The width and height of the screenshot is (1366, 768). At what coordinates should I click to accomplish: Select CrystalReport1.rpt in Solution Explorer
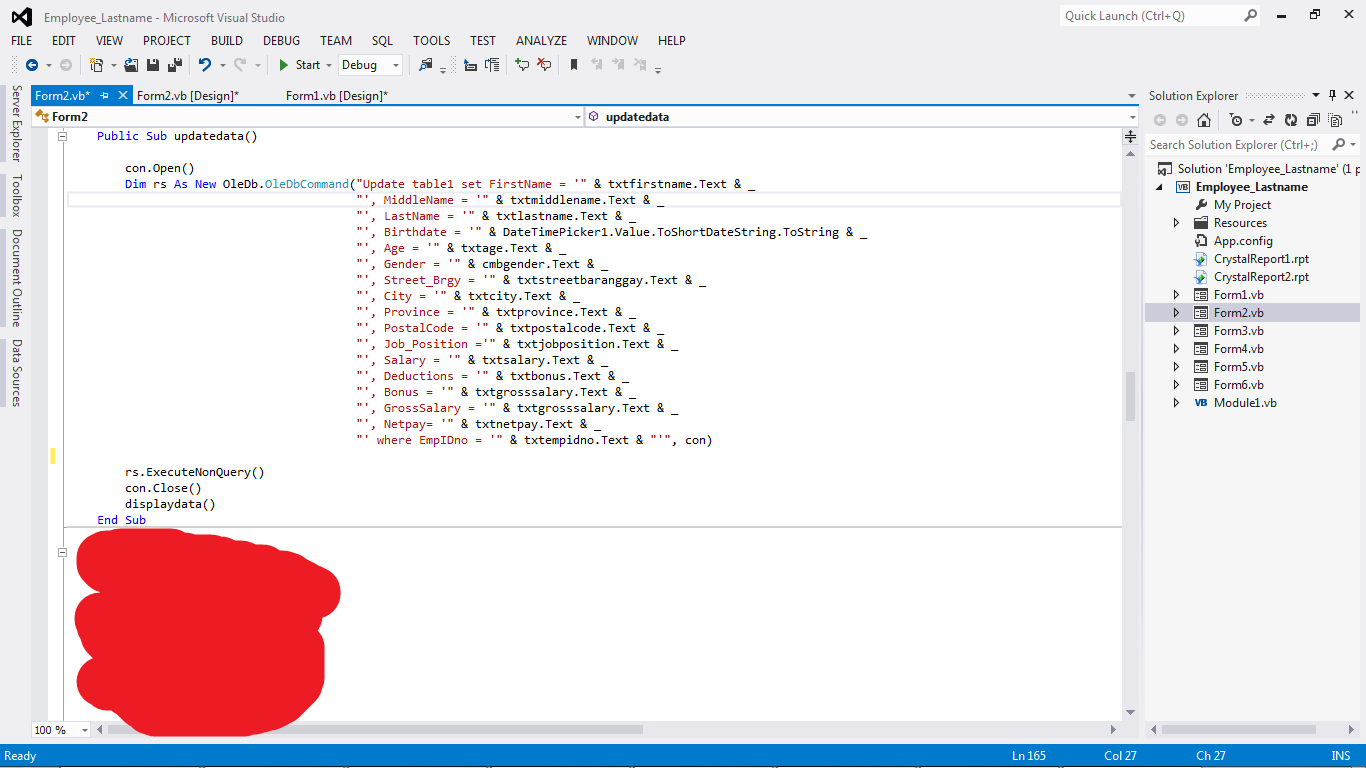pyautogui.click(x=1261, y=259)
